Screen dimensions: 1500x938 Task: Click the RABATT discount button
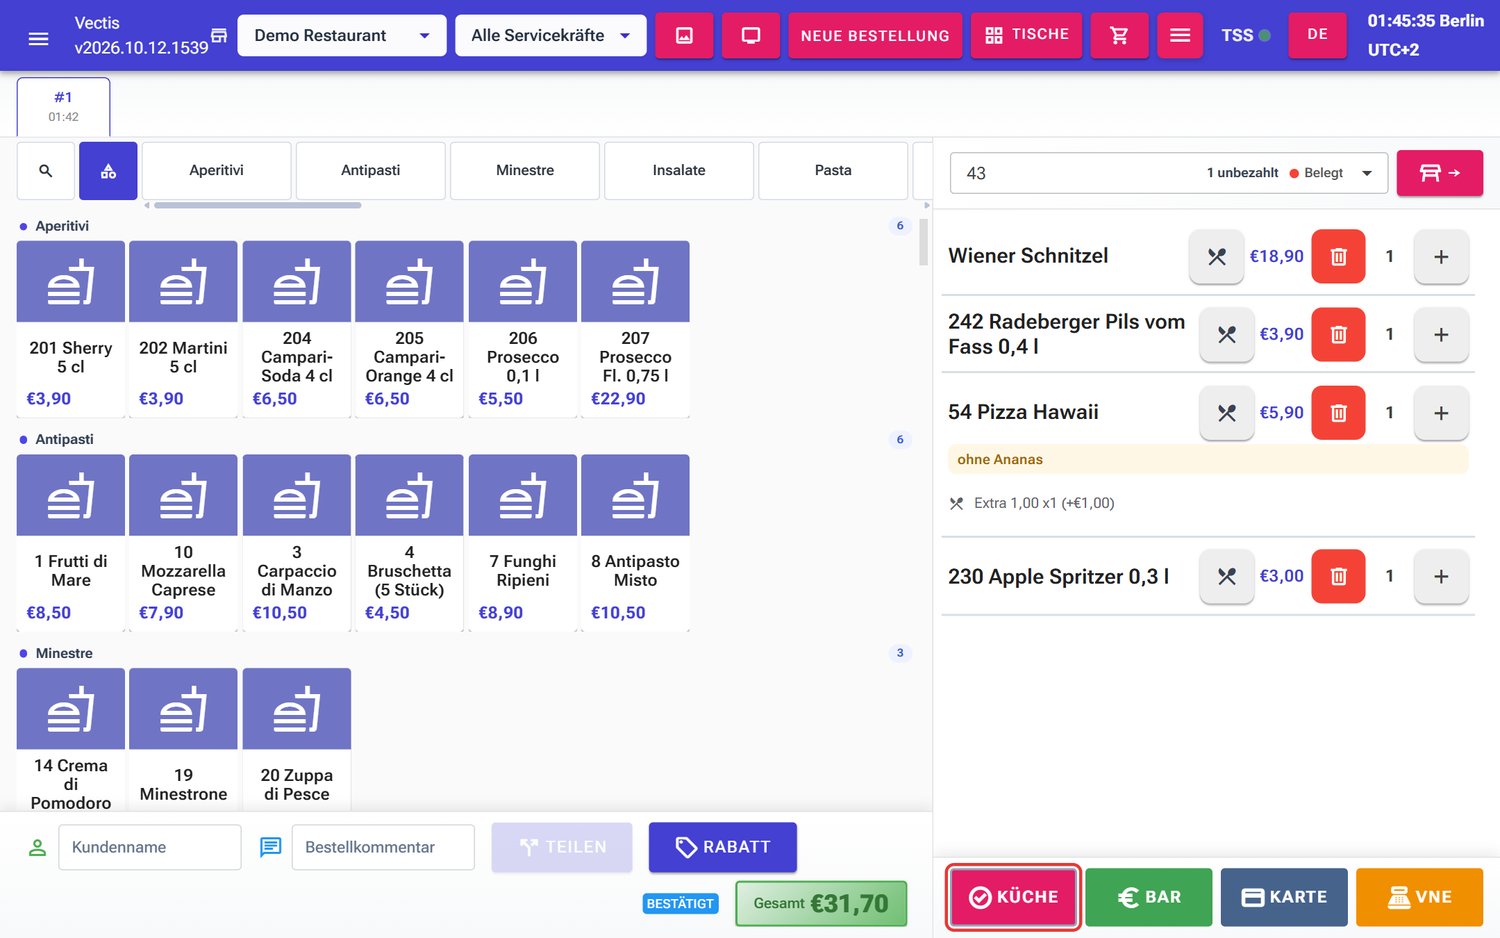[723, 847]
